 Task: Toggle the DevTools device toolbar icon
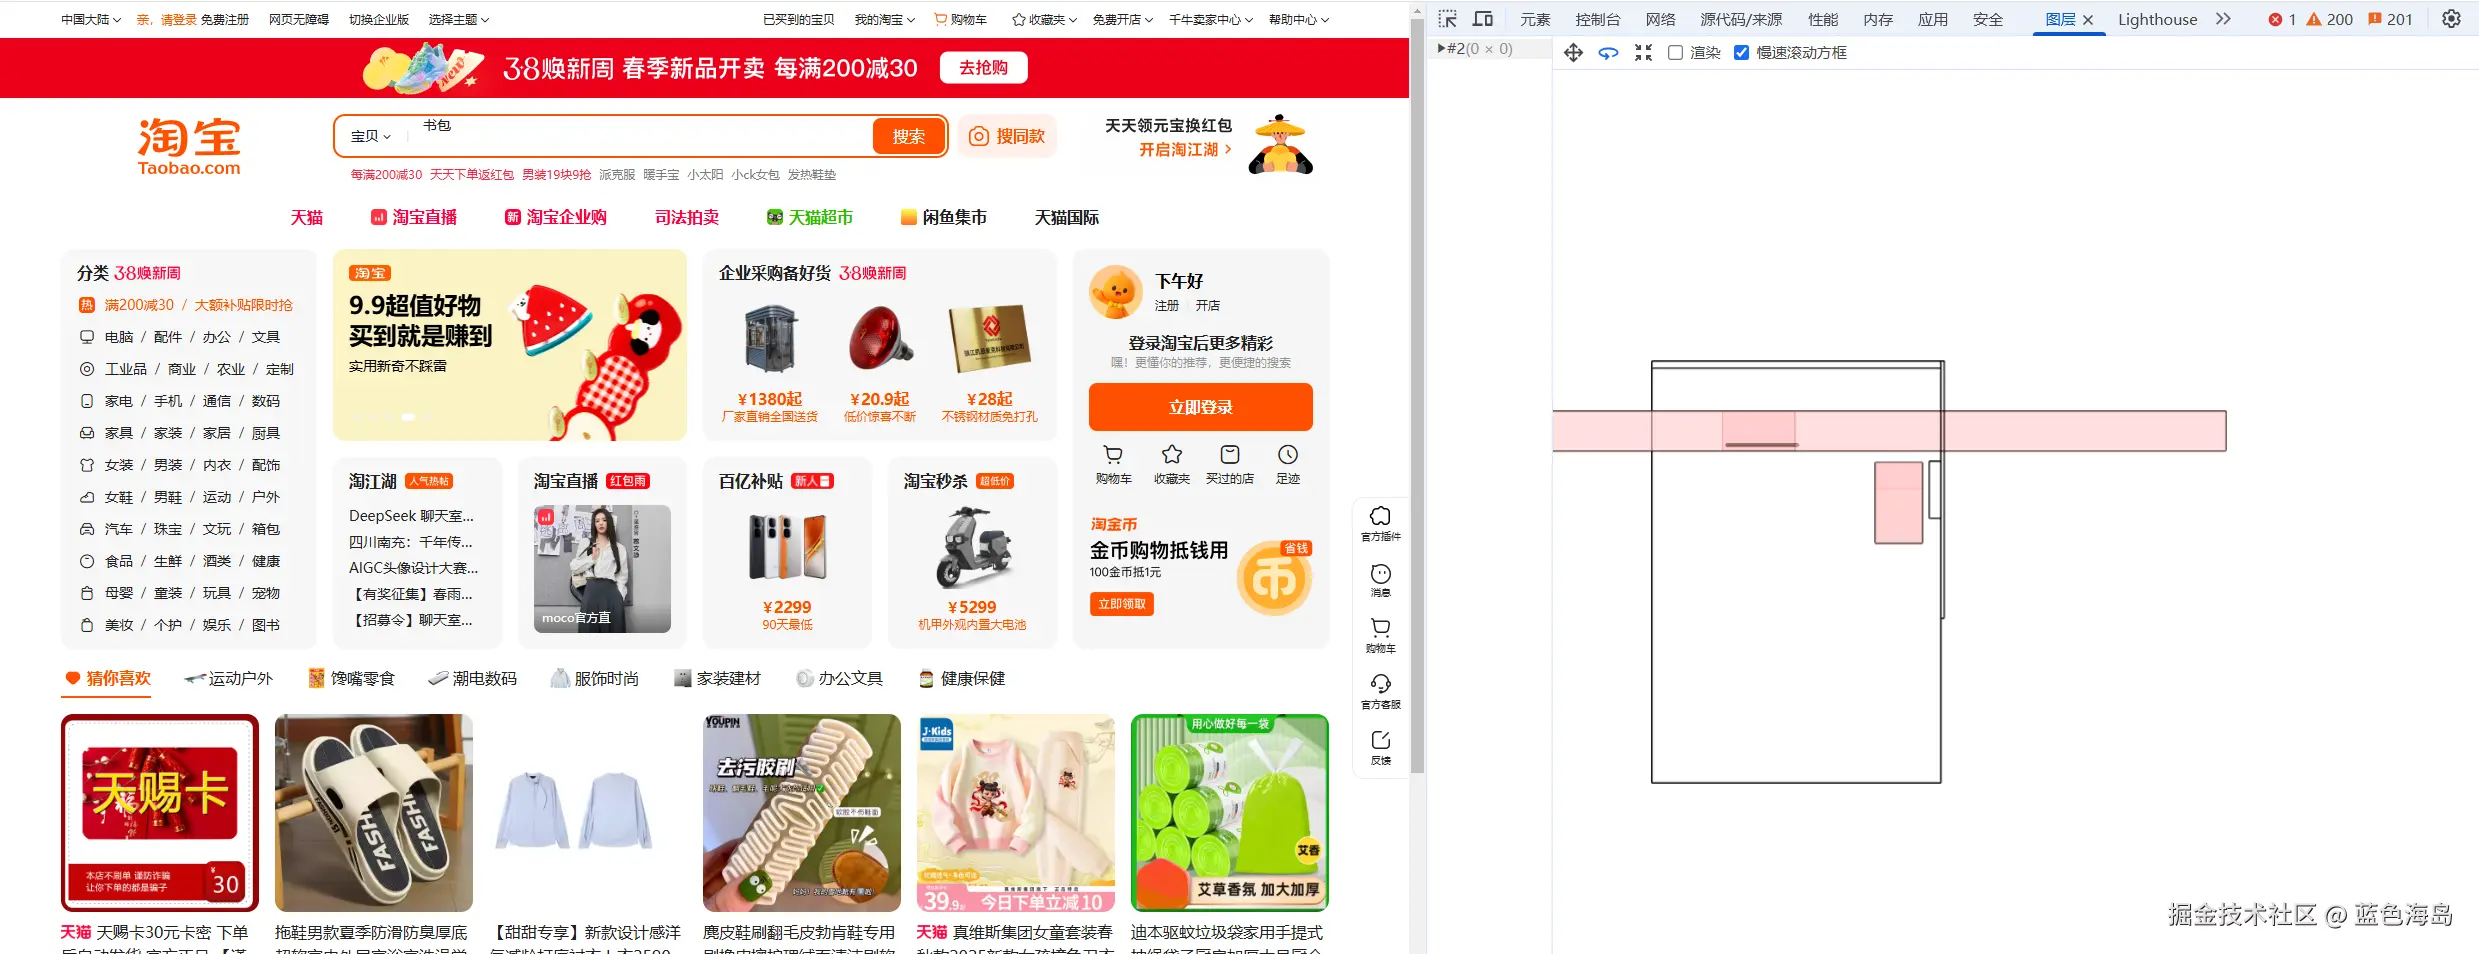(1483, 19)
